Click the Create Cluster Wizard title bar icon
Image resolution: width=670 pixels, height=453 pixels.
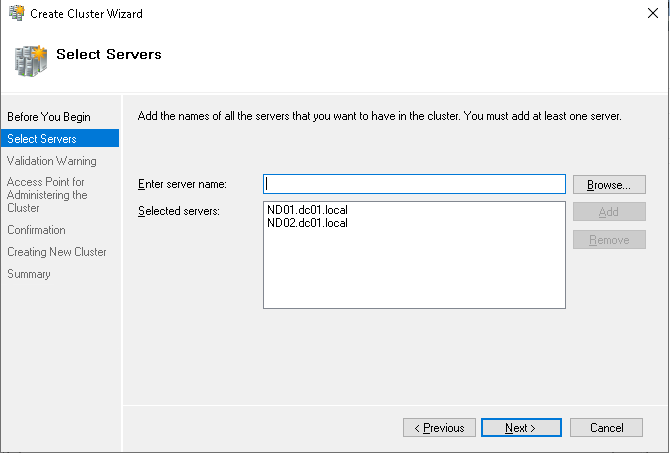(17, 13)
